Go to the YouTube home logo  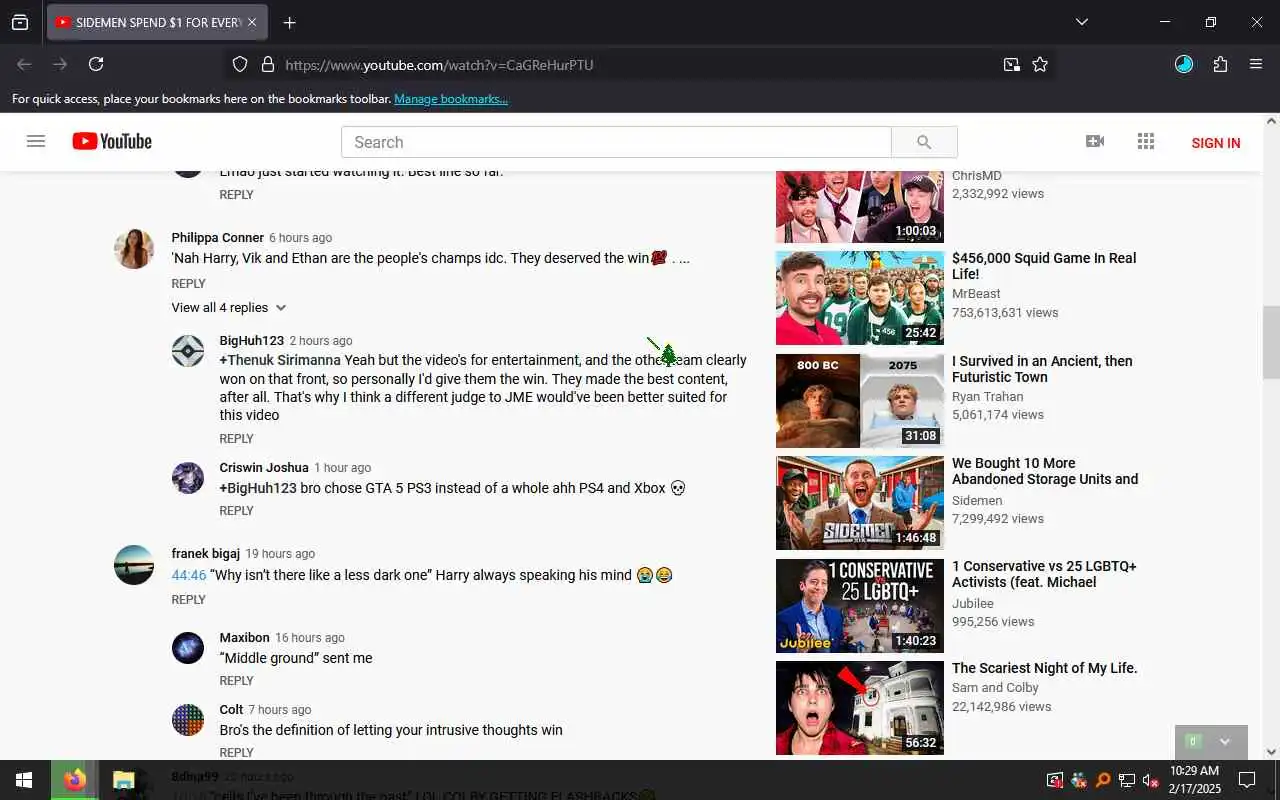point(112,142)
